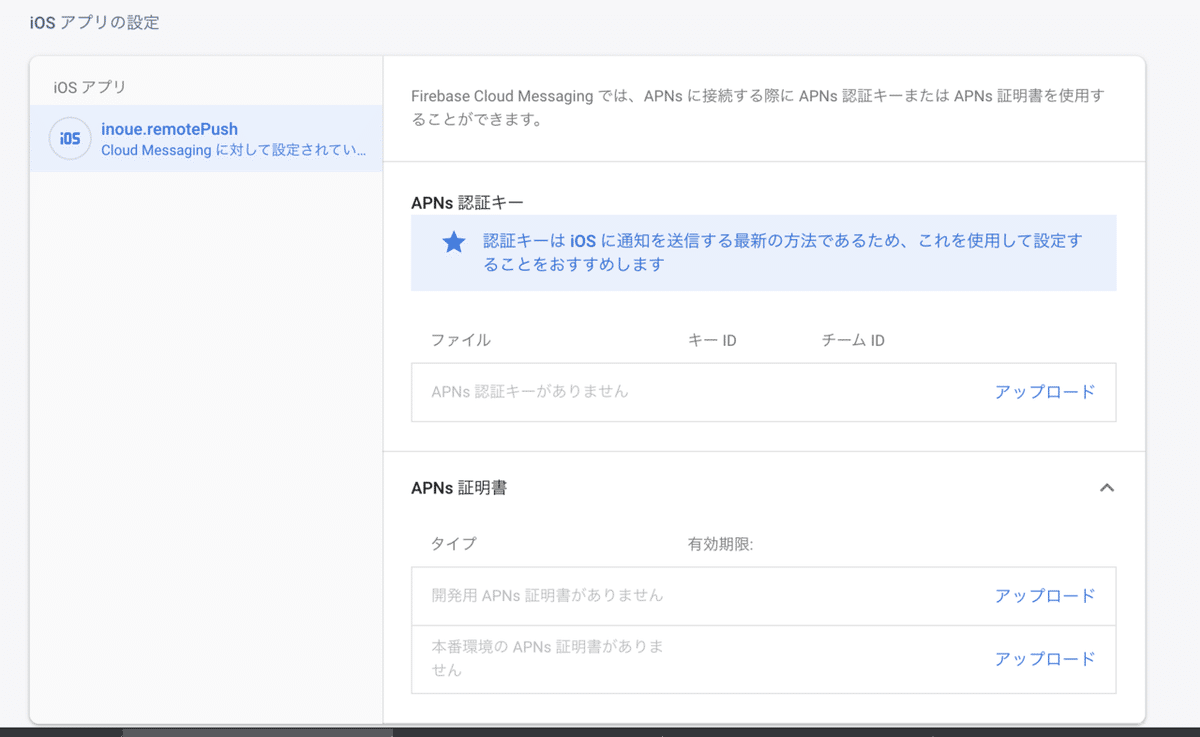This screenshot has height=737, width=1200.
Task: Click the 'APNs 認証キー' section heading
Action: [x=467, y=203]
